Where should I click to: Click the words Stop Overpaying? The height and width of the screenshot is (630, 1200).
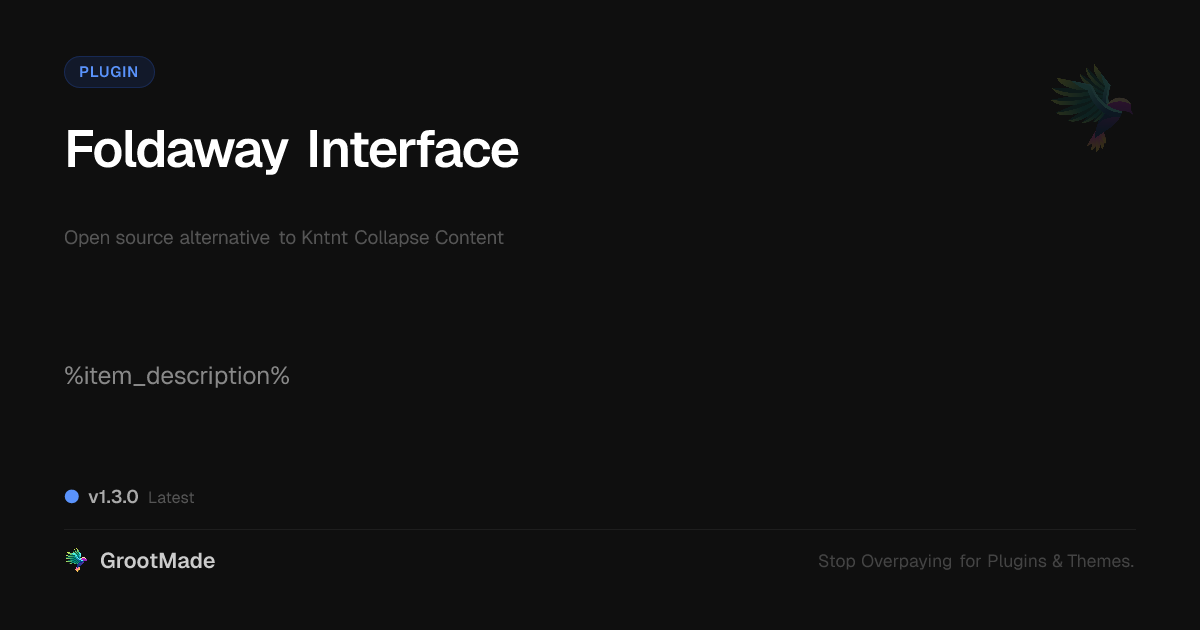(885, 562)
